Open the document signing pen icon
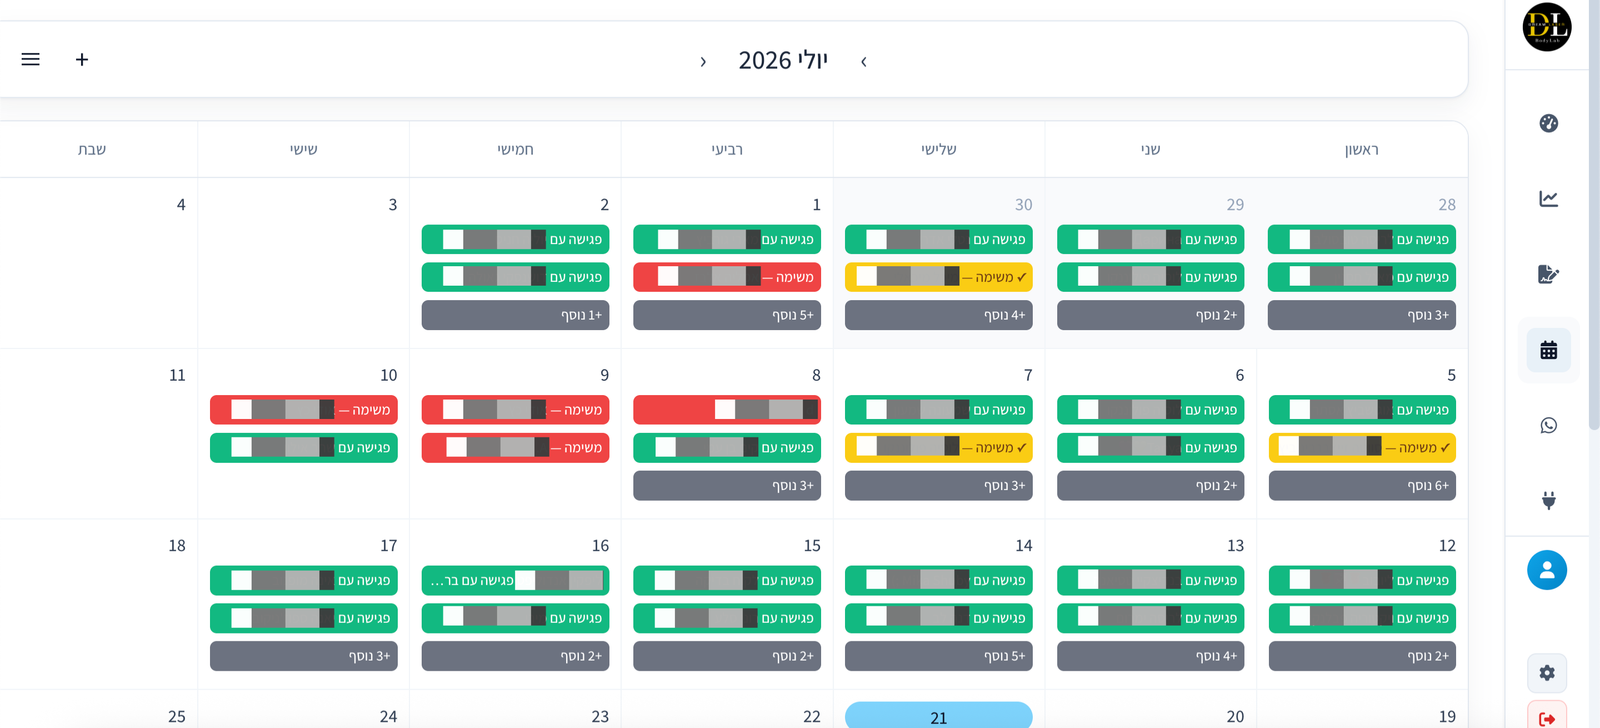The width and height of the screenshot is (1600, 728). pyautogui.click(x=1548, y=274)
